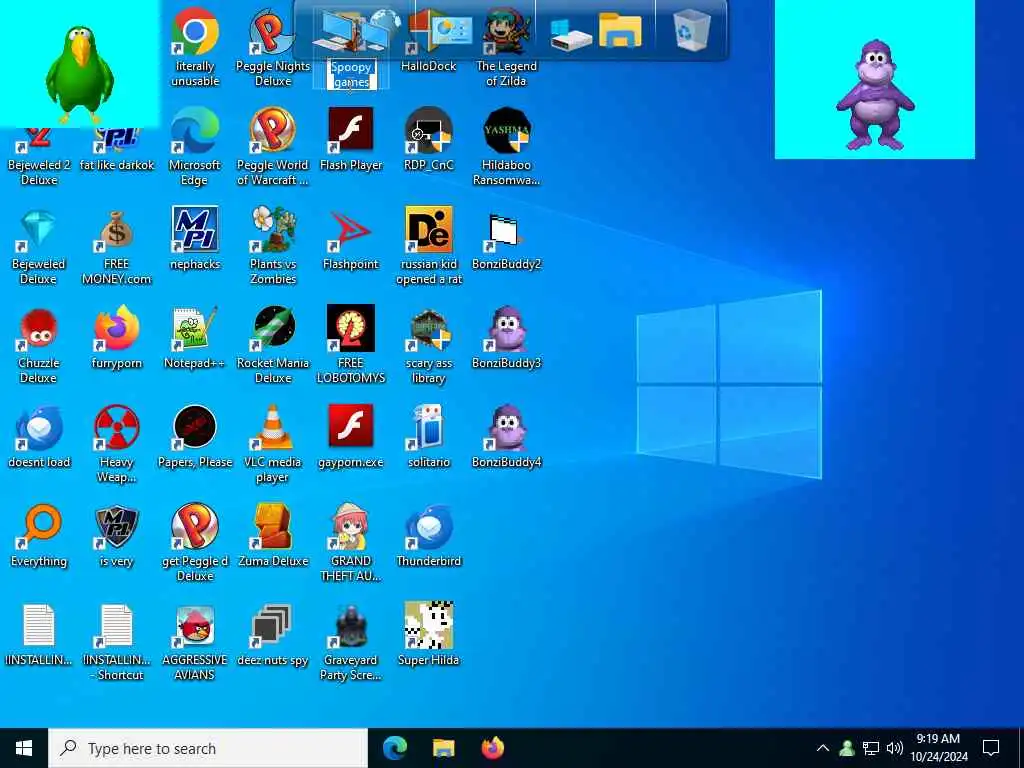Expand the hidden system tray icons
Image resolution: width=1024 pixels, height=768 pixels.
click(823, 748)
